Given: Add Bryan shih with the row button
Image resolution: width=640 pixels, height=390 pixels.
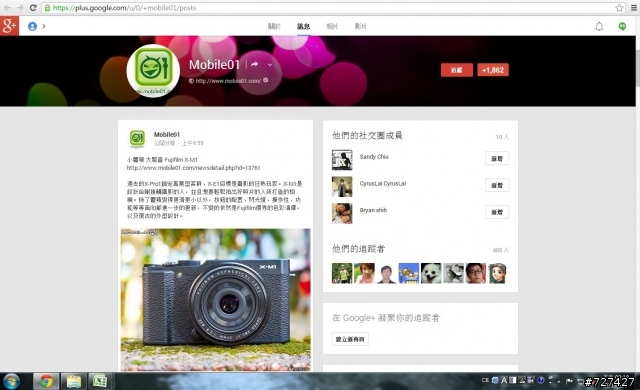Looking at the screenshot, I should tap(497, 212).
